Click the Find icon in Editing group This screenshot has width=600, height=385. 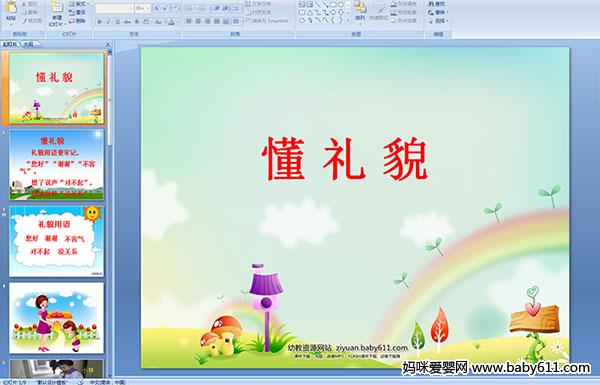click(437, 4)
